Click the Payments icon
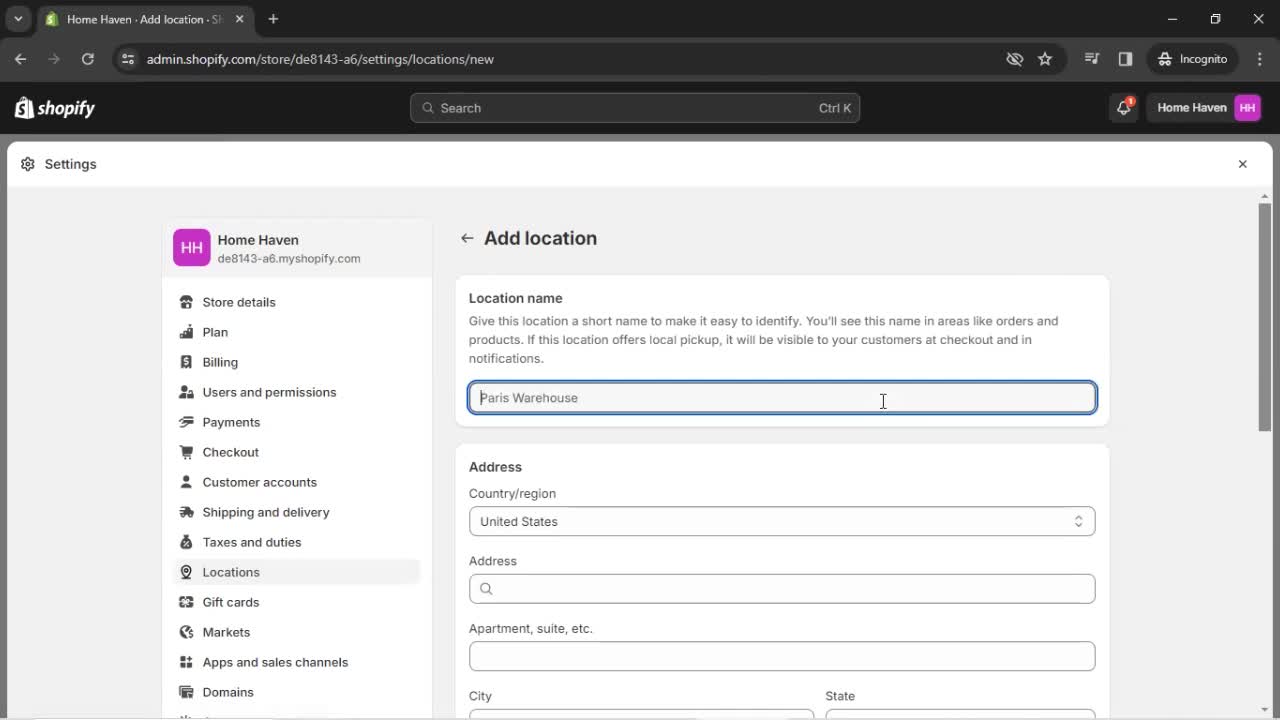 (x=186, y=422)
